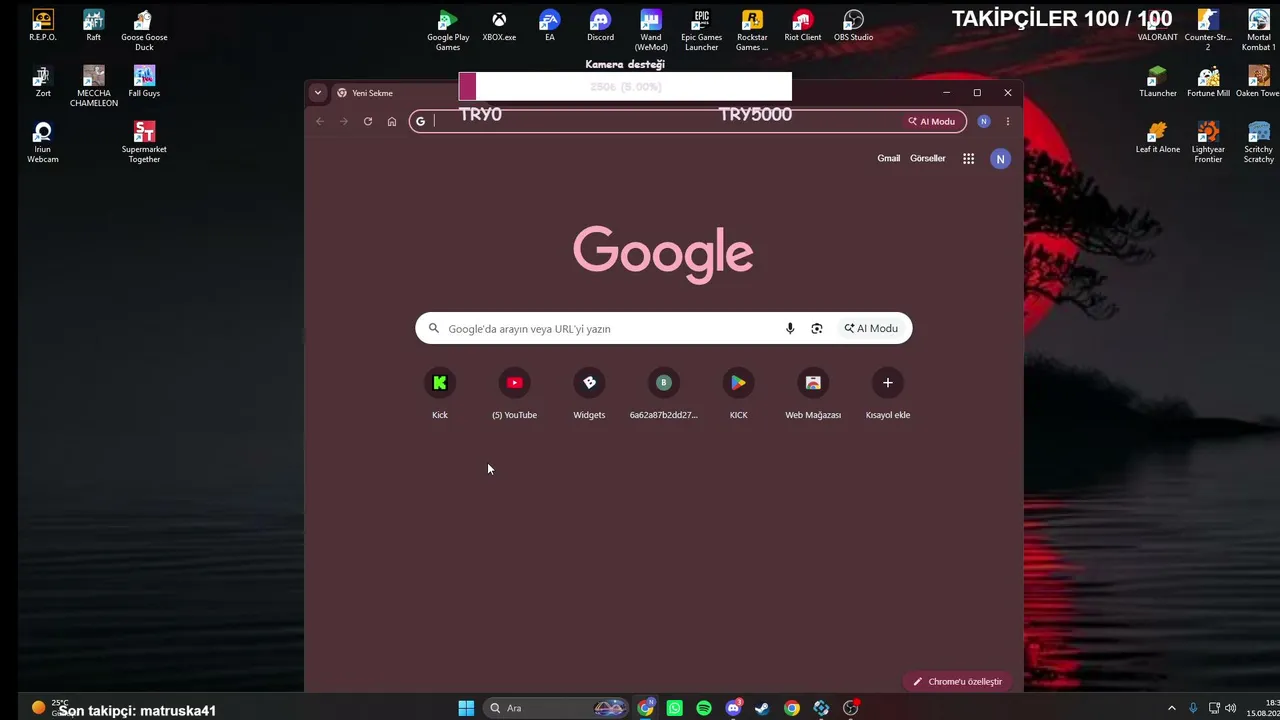Open WhatsApp from the taskbar
The width and height of the screenshot is (1280, 720).
pyautogui.click(x=675, y=708)
